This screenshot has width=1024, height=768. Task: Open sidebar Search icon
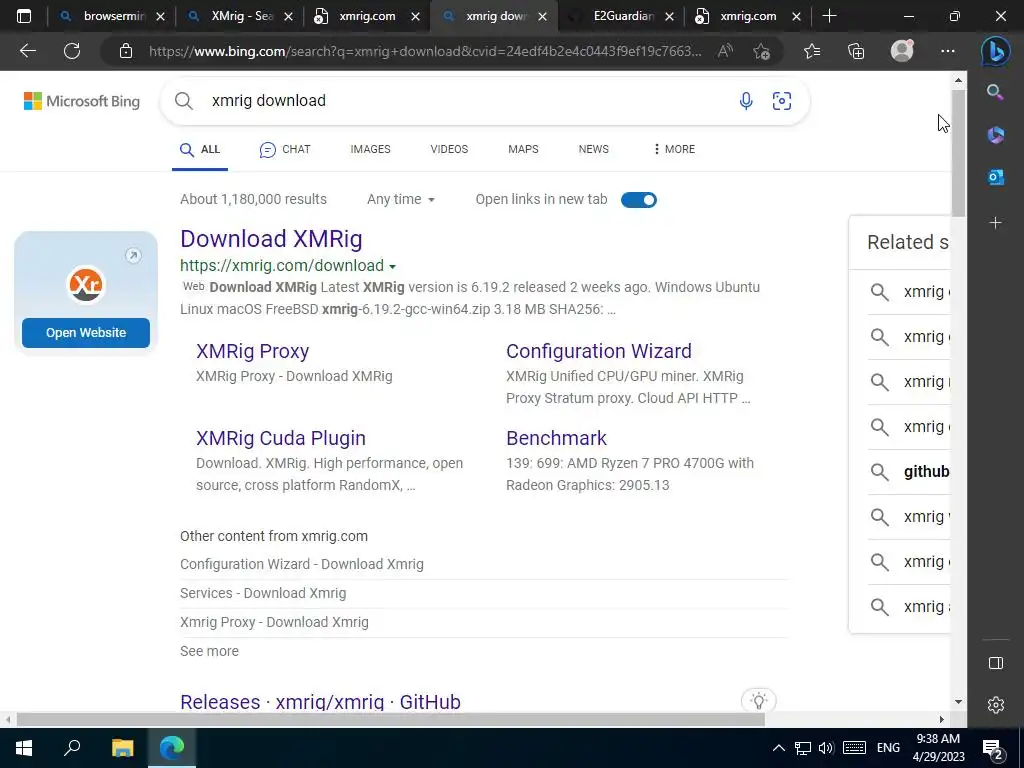tap(995, 92)
